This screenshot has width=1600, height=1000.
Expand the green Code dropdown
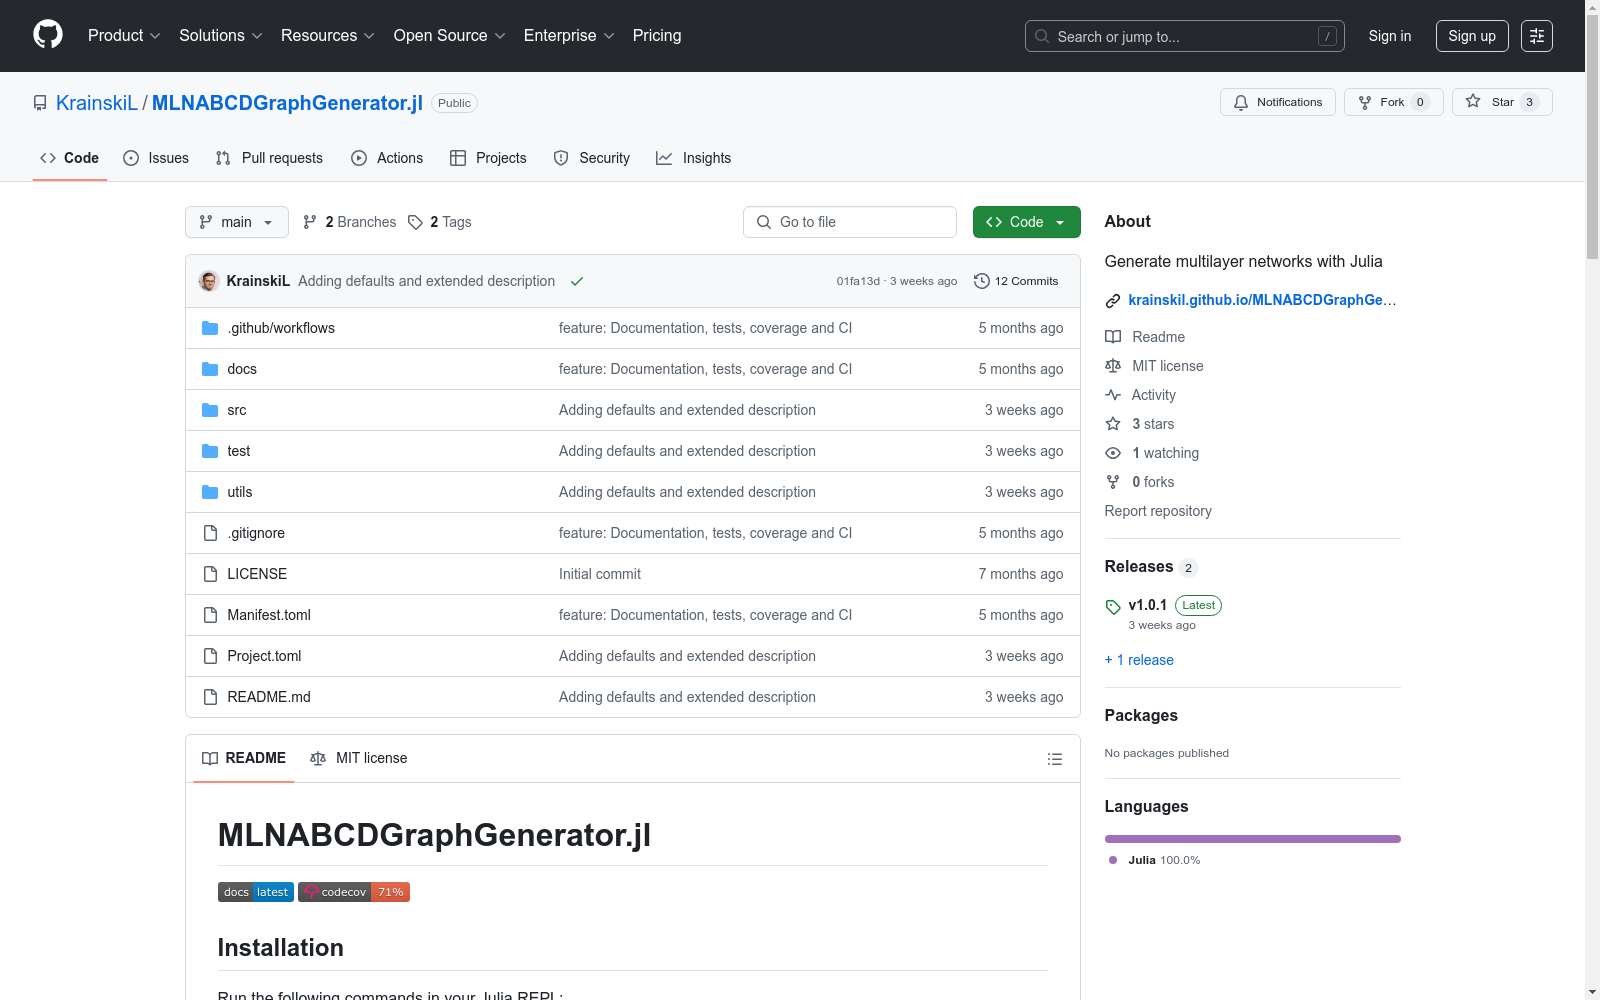click(x=1027, y=222)
